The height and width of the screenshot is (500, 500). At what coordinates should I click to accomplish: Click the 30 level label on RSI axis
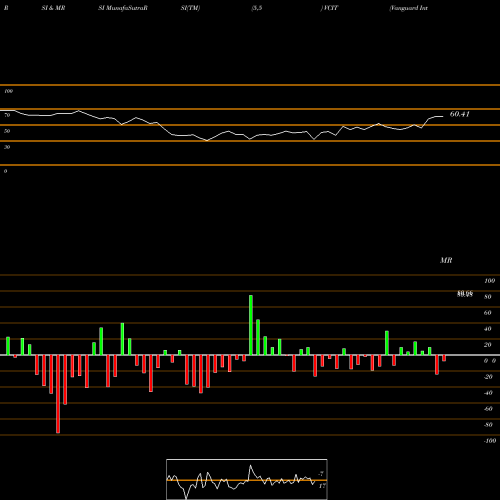(x=7, y=147)
